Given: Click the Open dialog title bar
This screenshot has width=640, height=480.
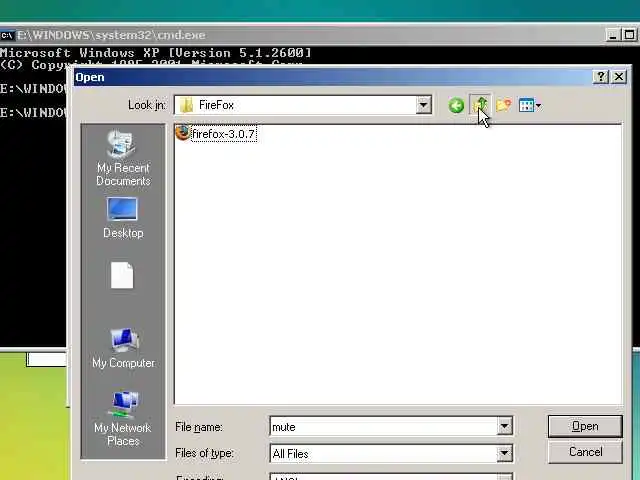Looking at the screenshot, I should click(x=333, y=77).
